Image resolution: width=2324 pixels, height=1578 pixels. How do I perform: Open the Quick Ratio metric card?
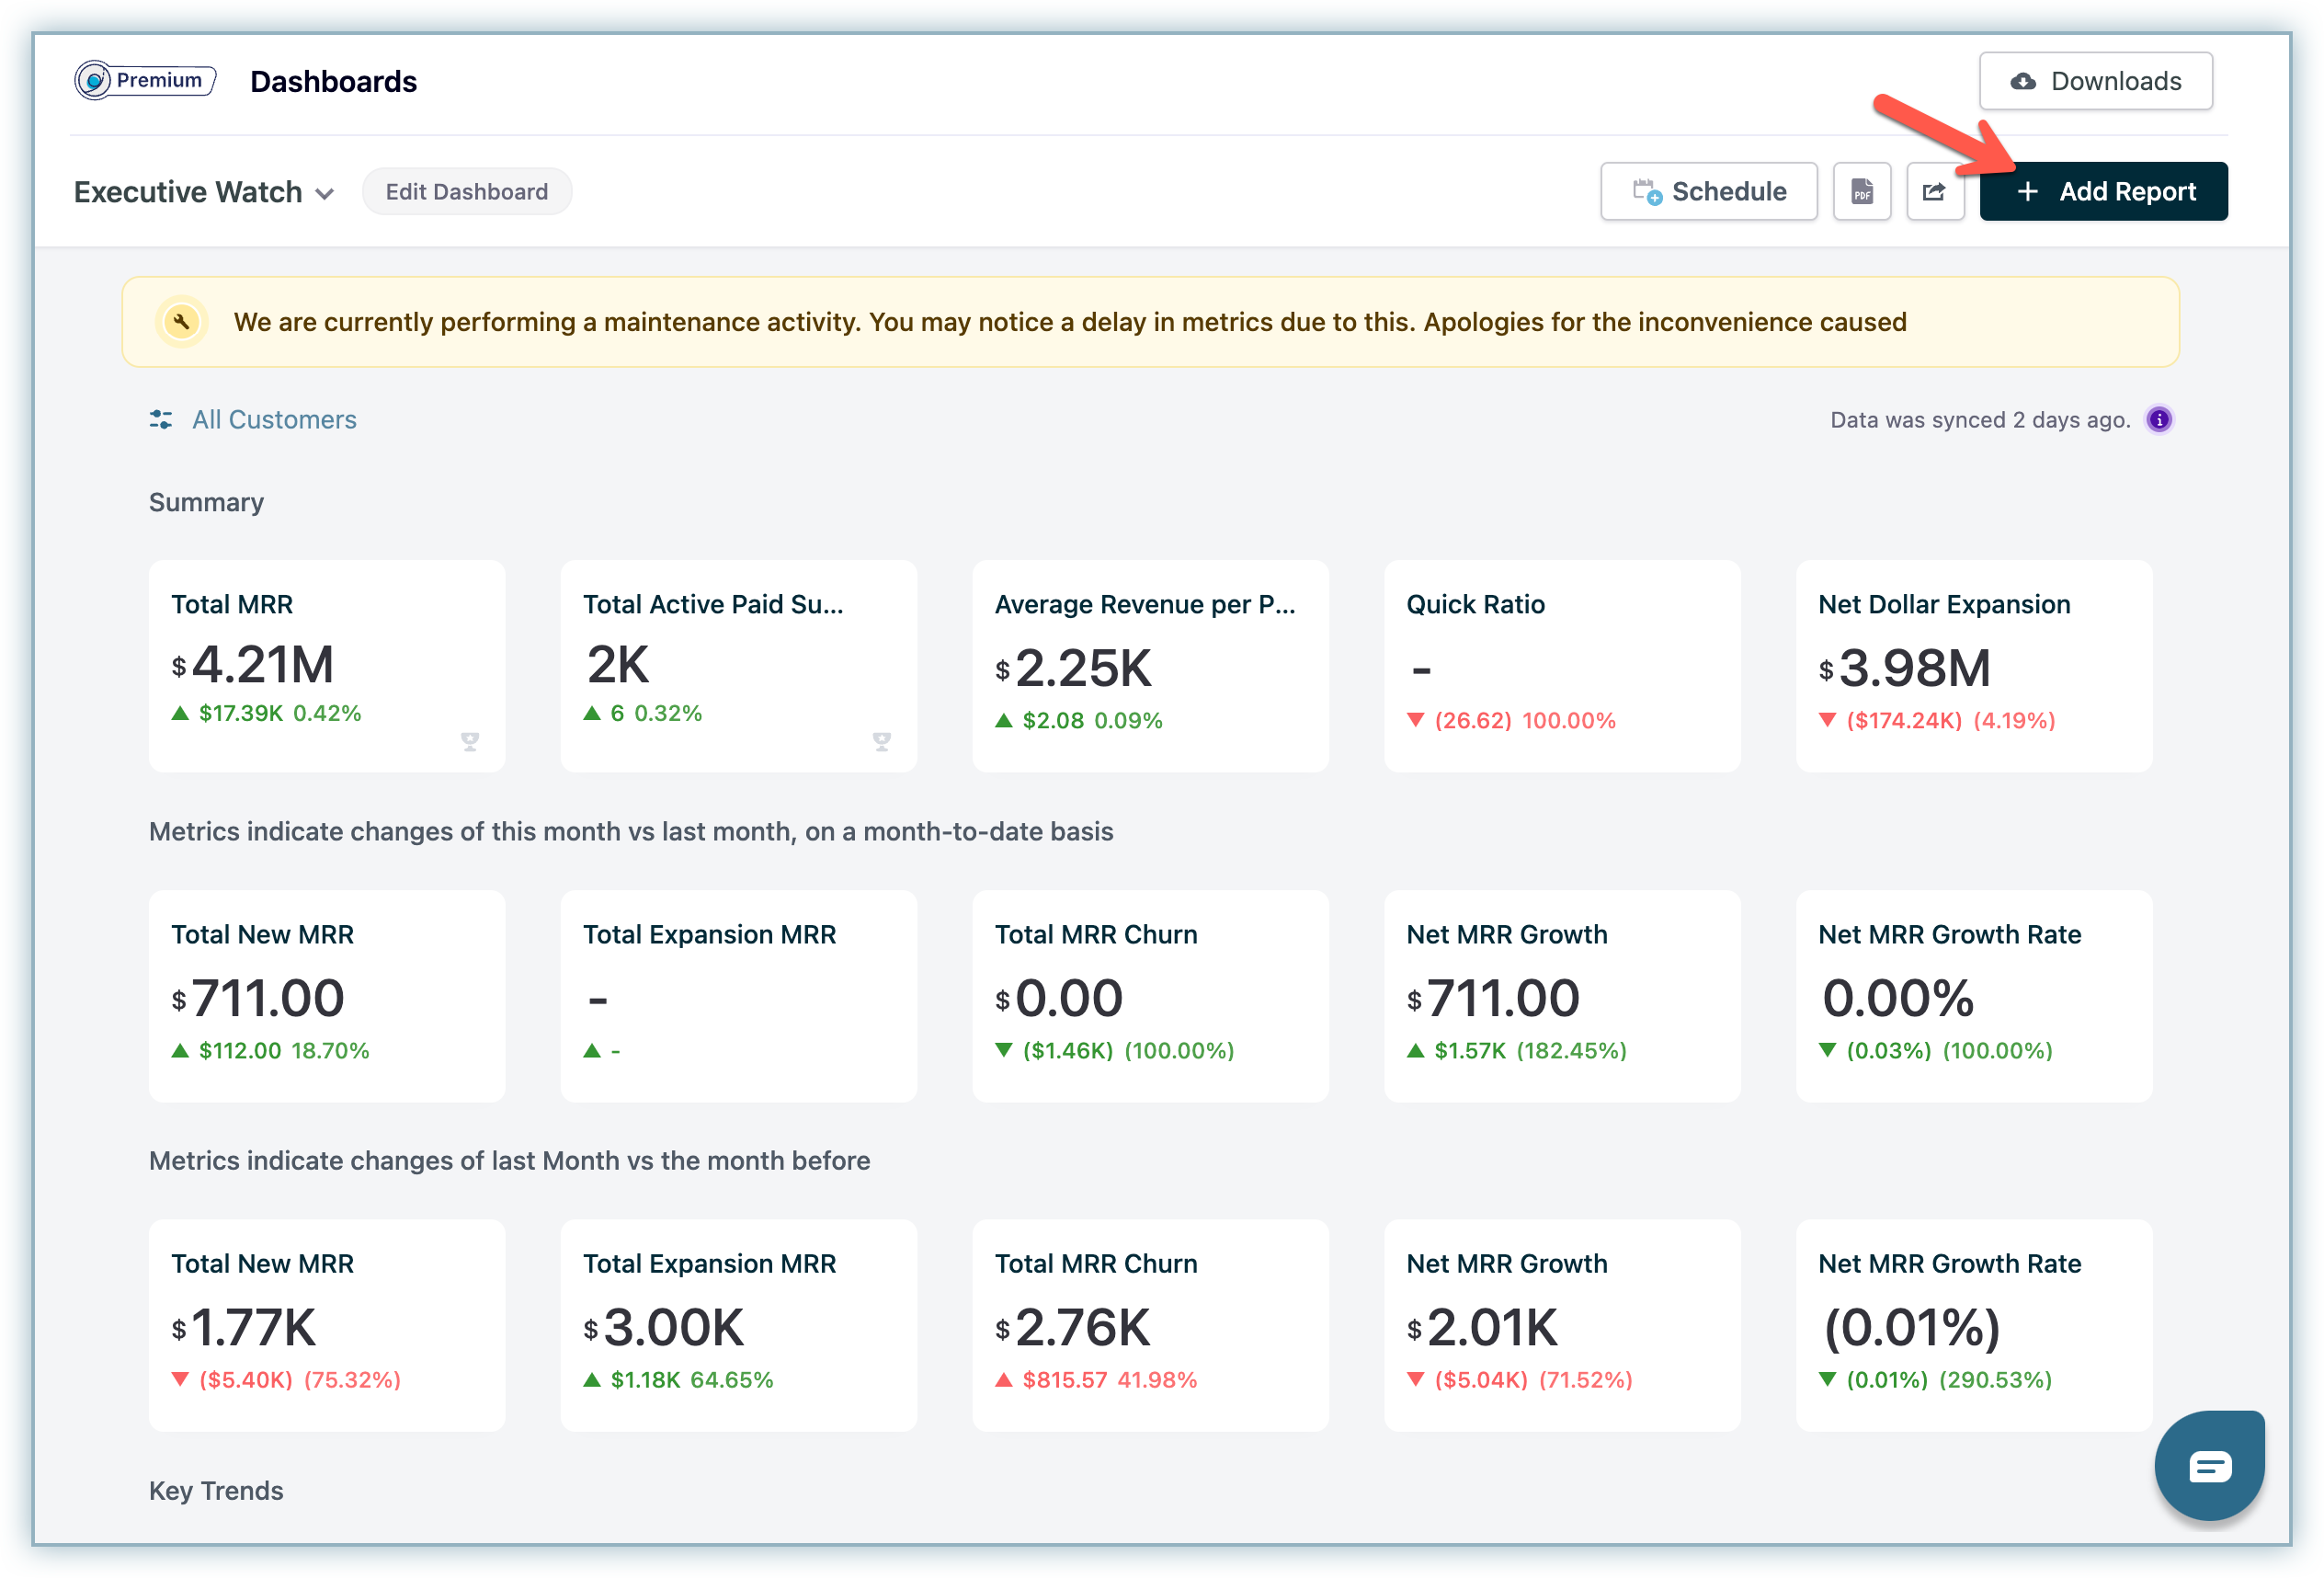click(x=1561, y=665)
